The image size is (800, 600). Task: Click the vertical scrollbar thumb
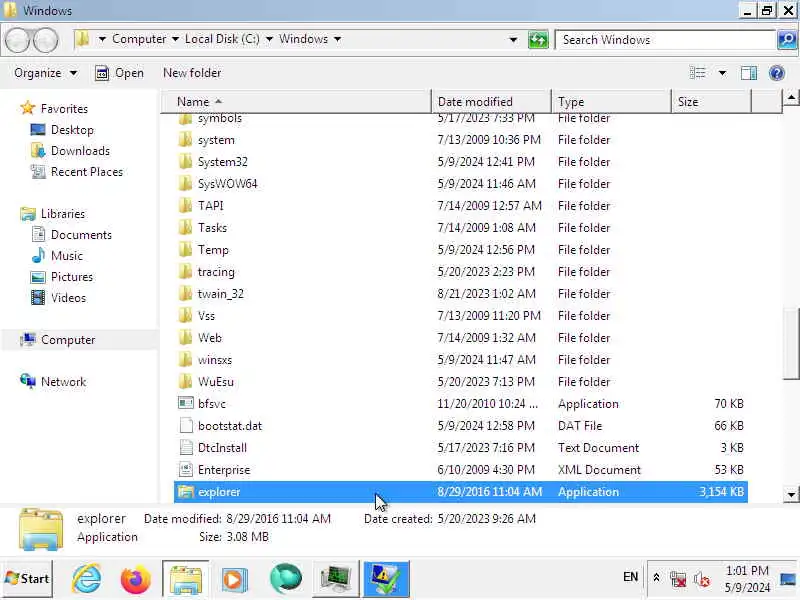coord(791,343)
